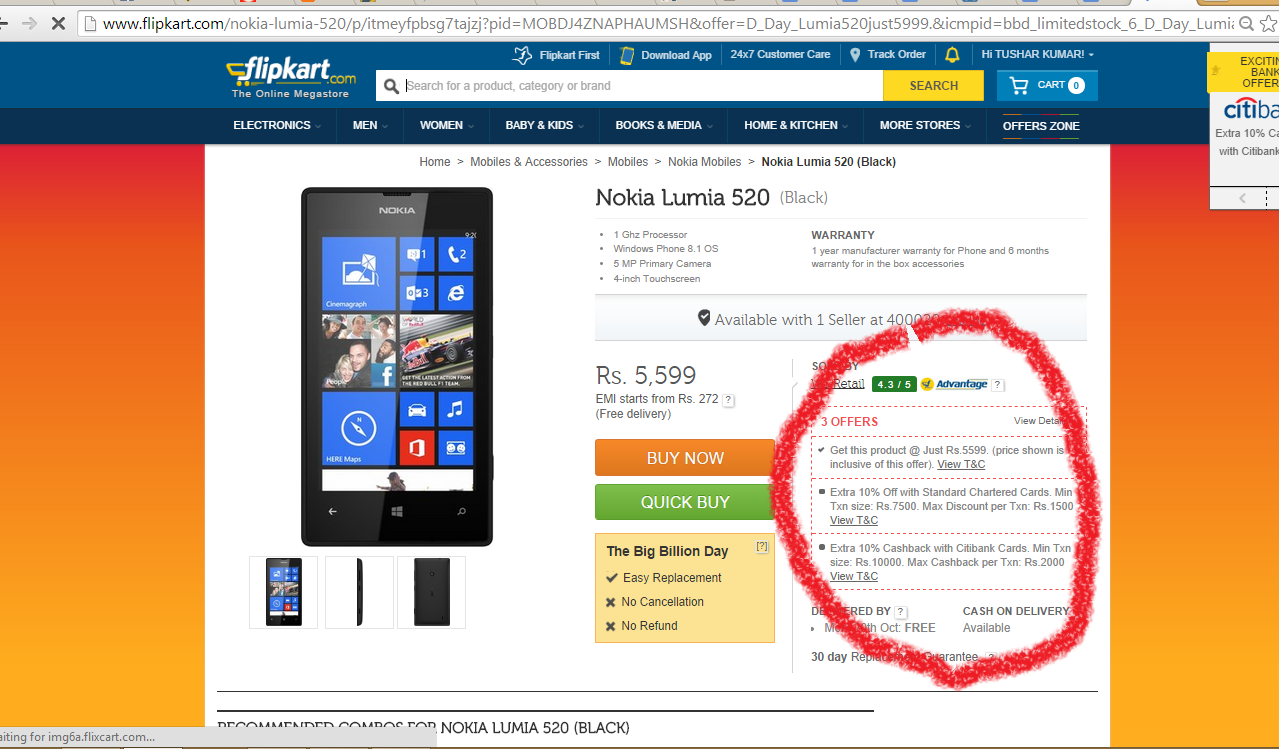Click the previous arrow on the Citibank ad
This screenshot has height=749, width=1279.
click(x=1243, y=198)
